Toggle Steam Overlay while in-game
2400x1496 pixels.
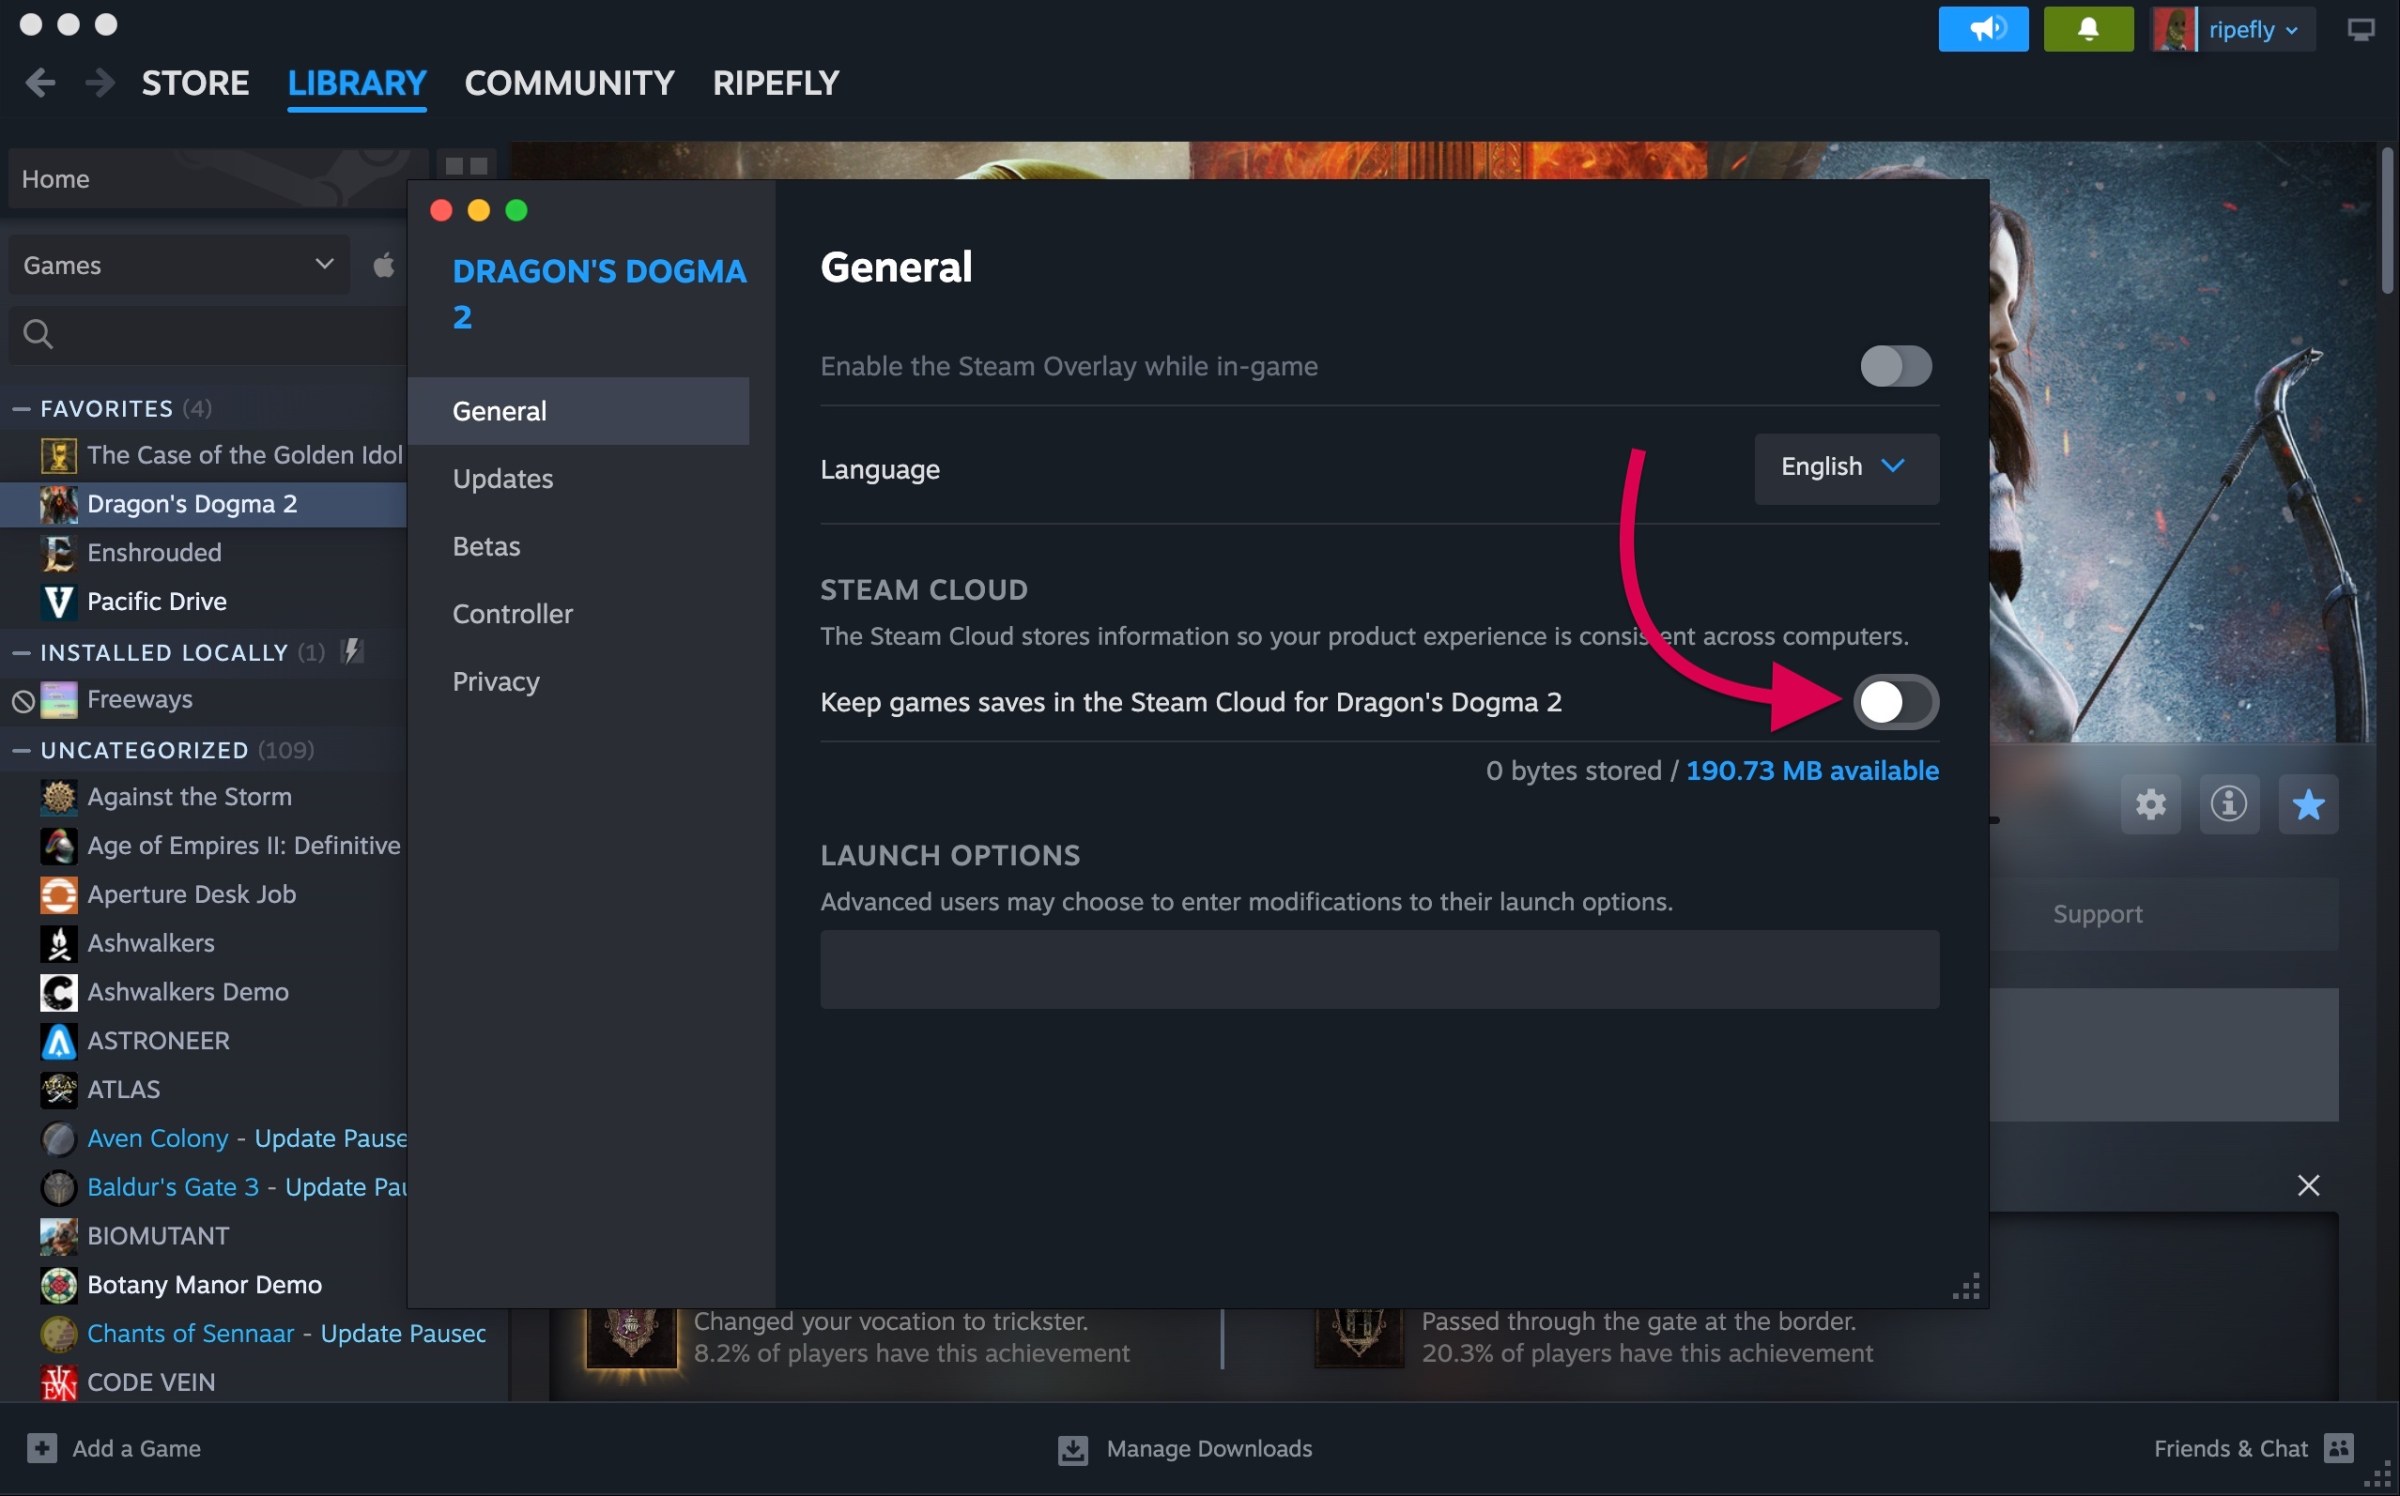click(1895, 366)
